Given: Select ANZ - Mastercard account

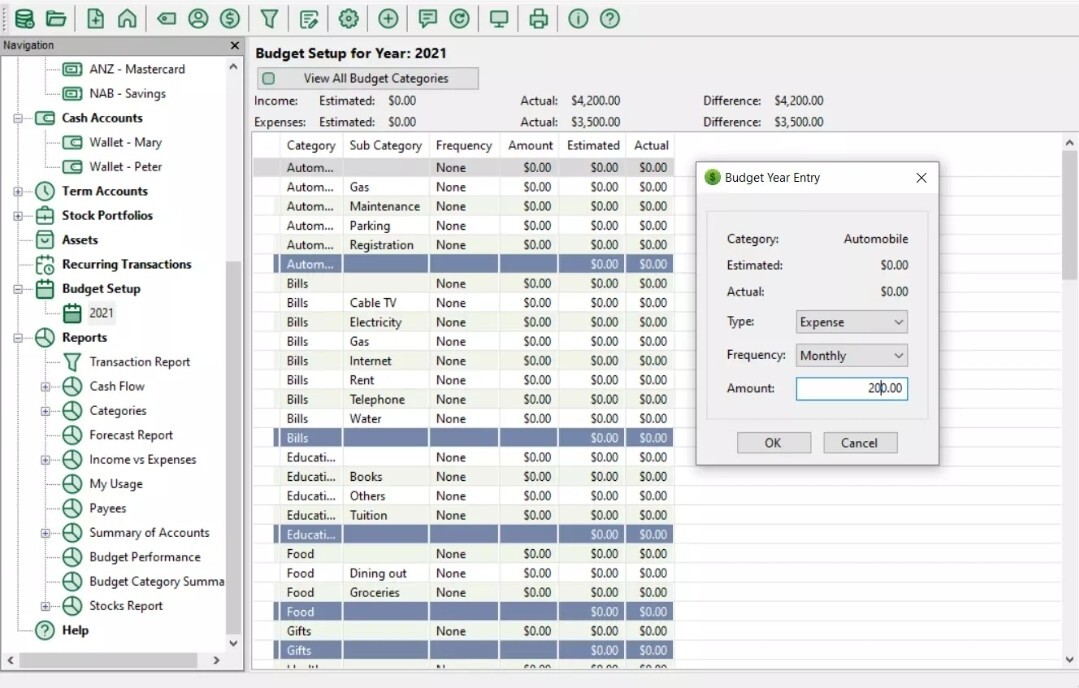Looking at the screenshot, I should pos(137,69).
